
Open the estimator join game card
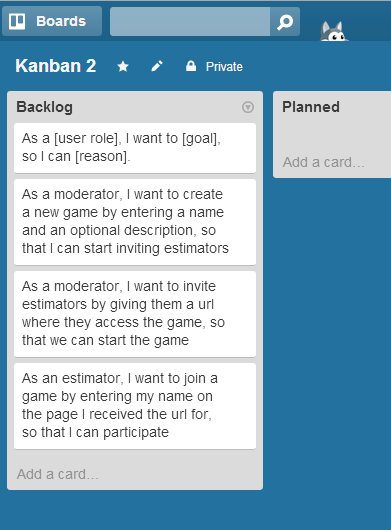click(135, 406)
